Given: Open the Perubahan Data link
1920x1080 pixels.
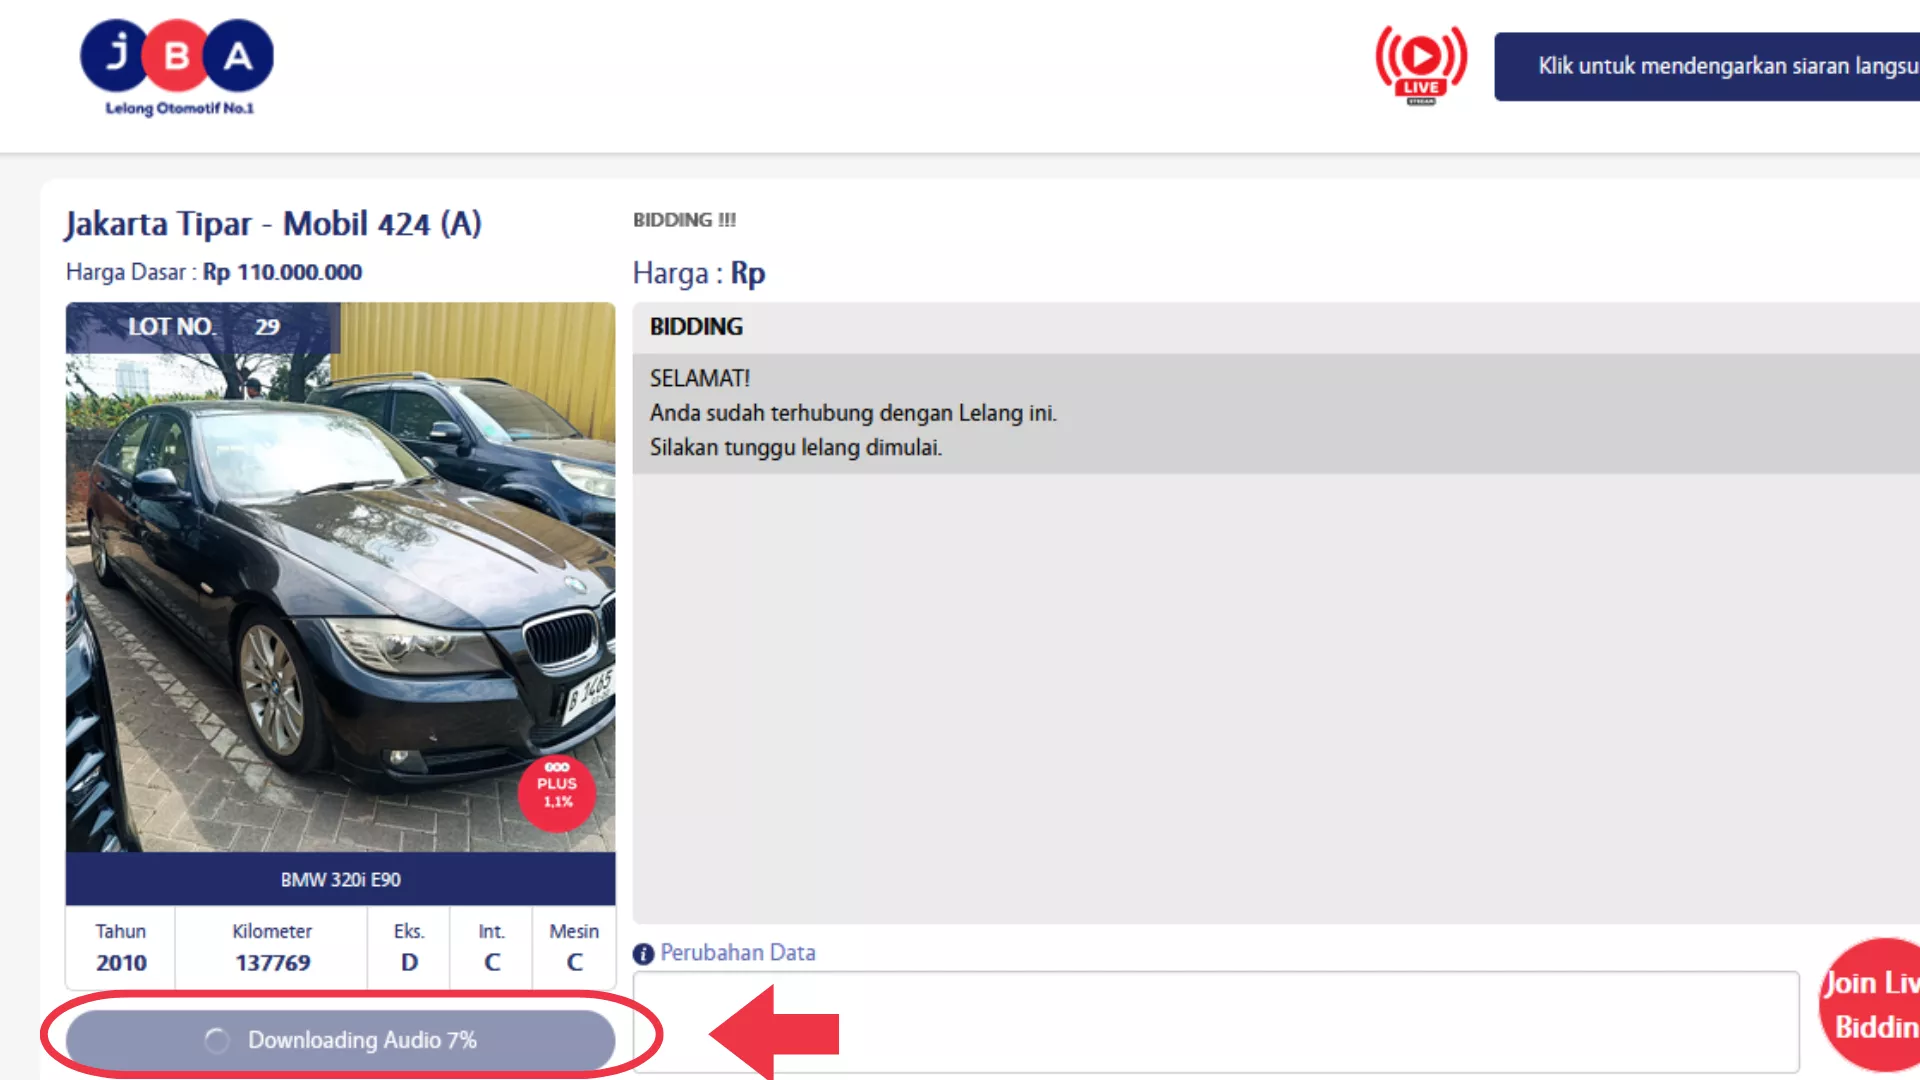Looking at the screenshot, I should coord(738,953).
